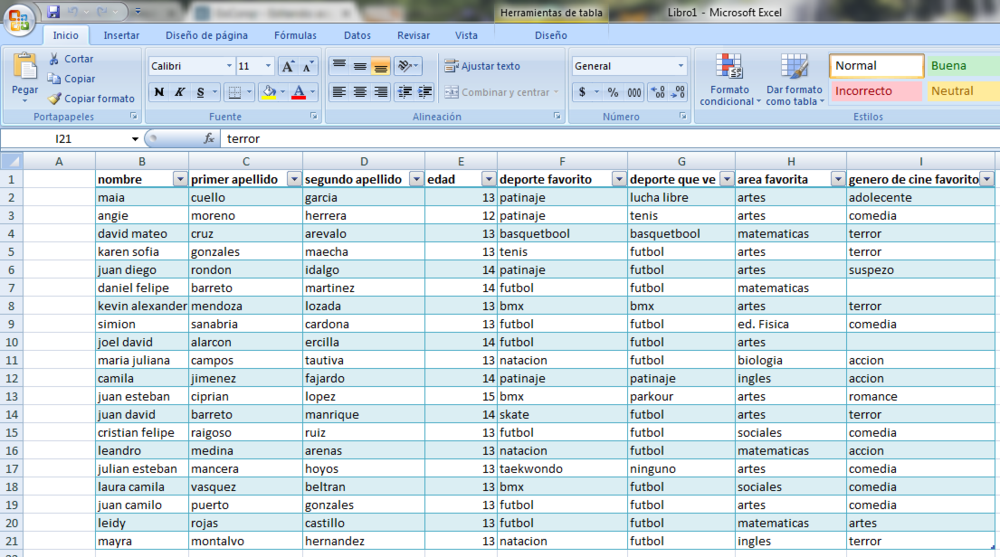This screenshot has height=557, width=1000.
Task: Expand the General number format dropdown
Action: pyautogui.click(x=681, y=66)
